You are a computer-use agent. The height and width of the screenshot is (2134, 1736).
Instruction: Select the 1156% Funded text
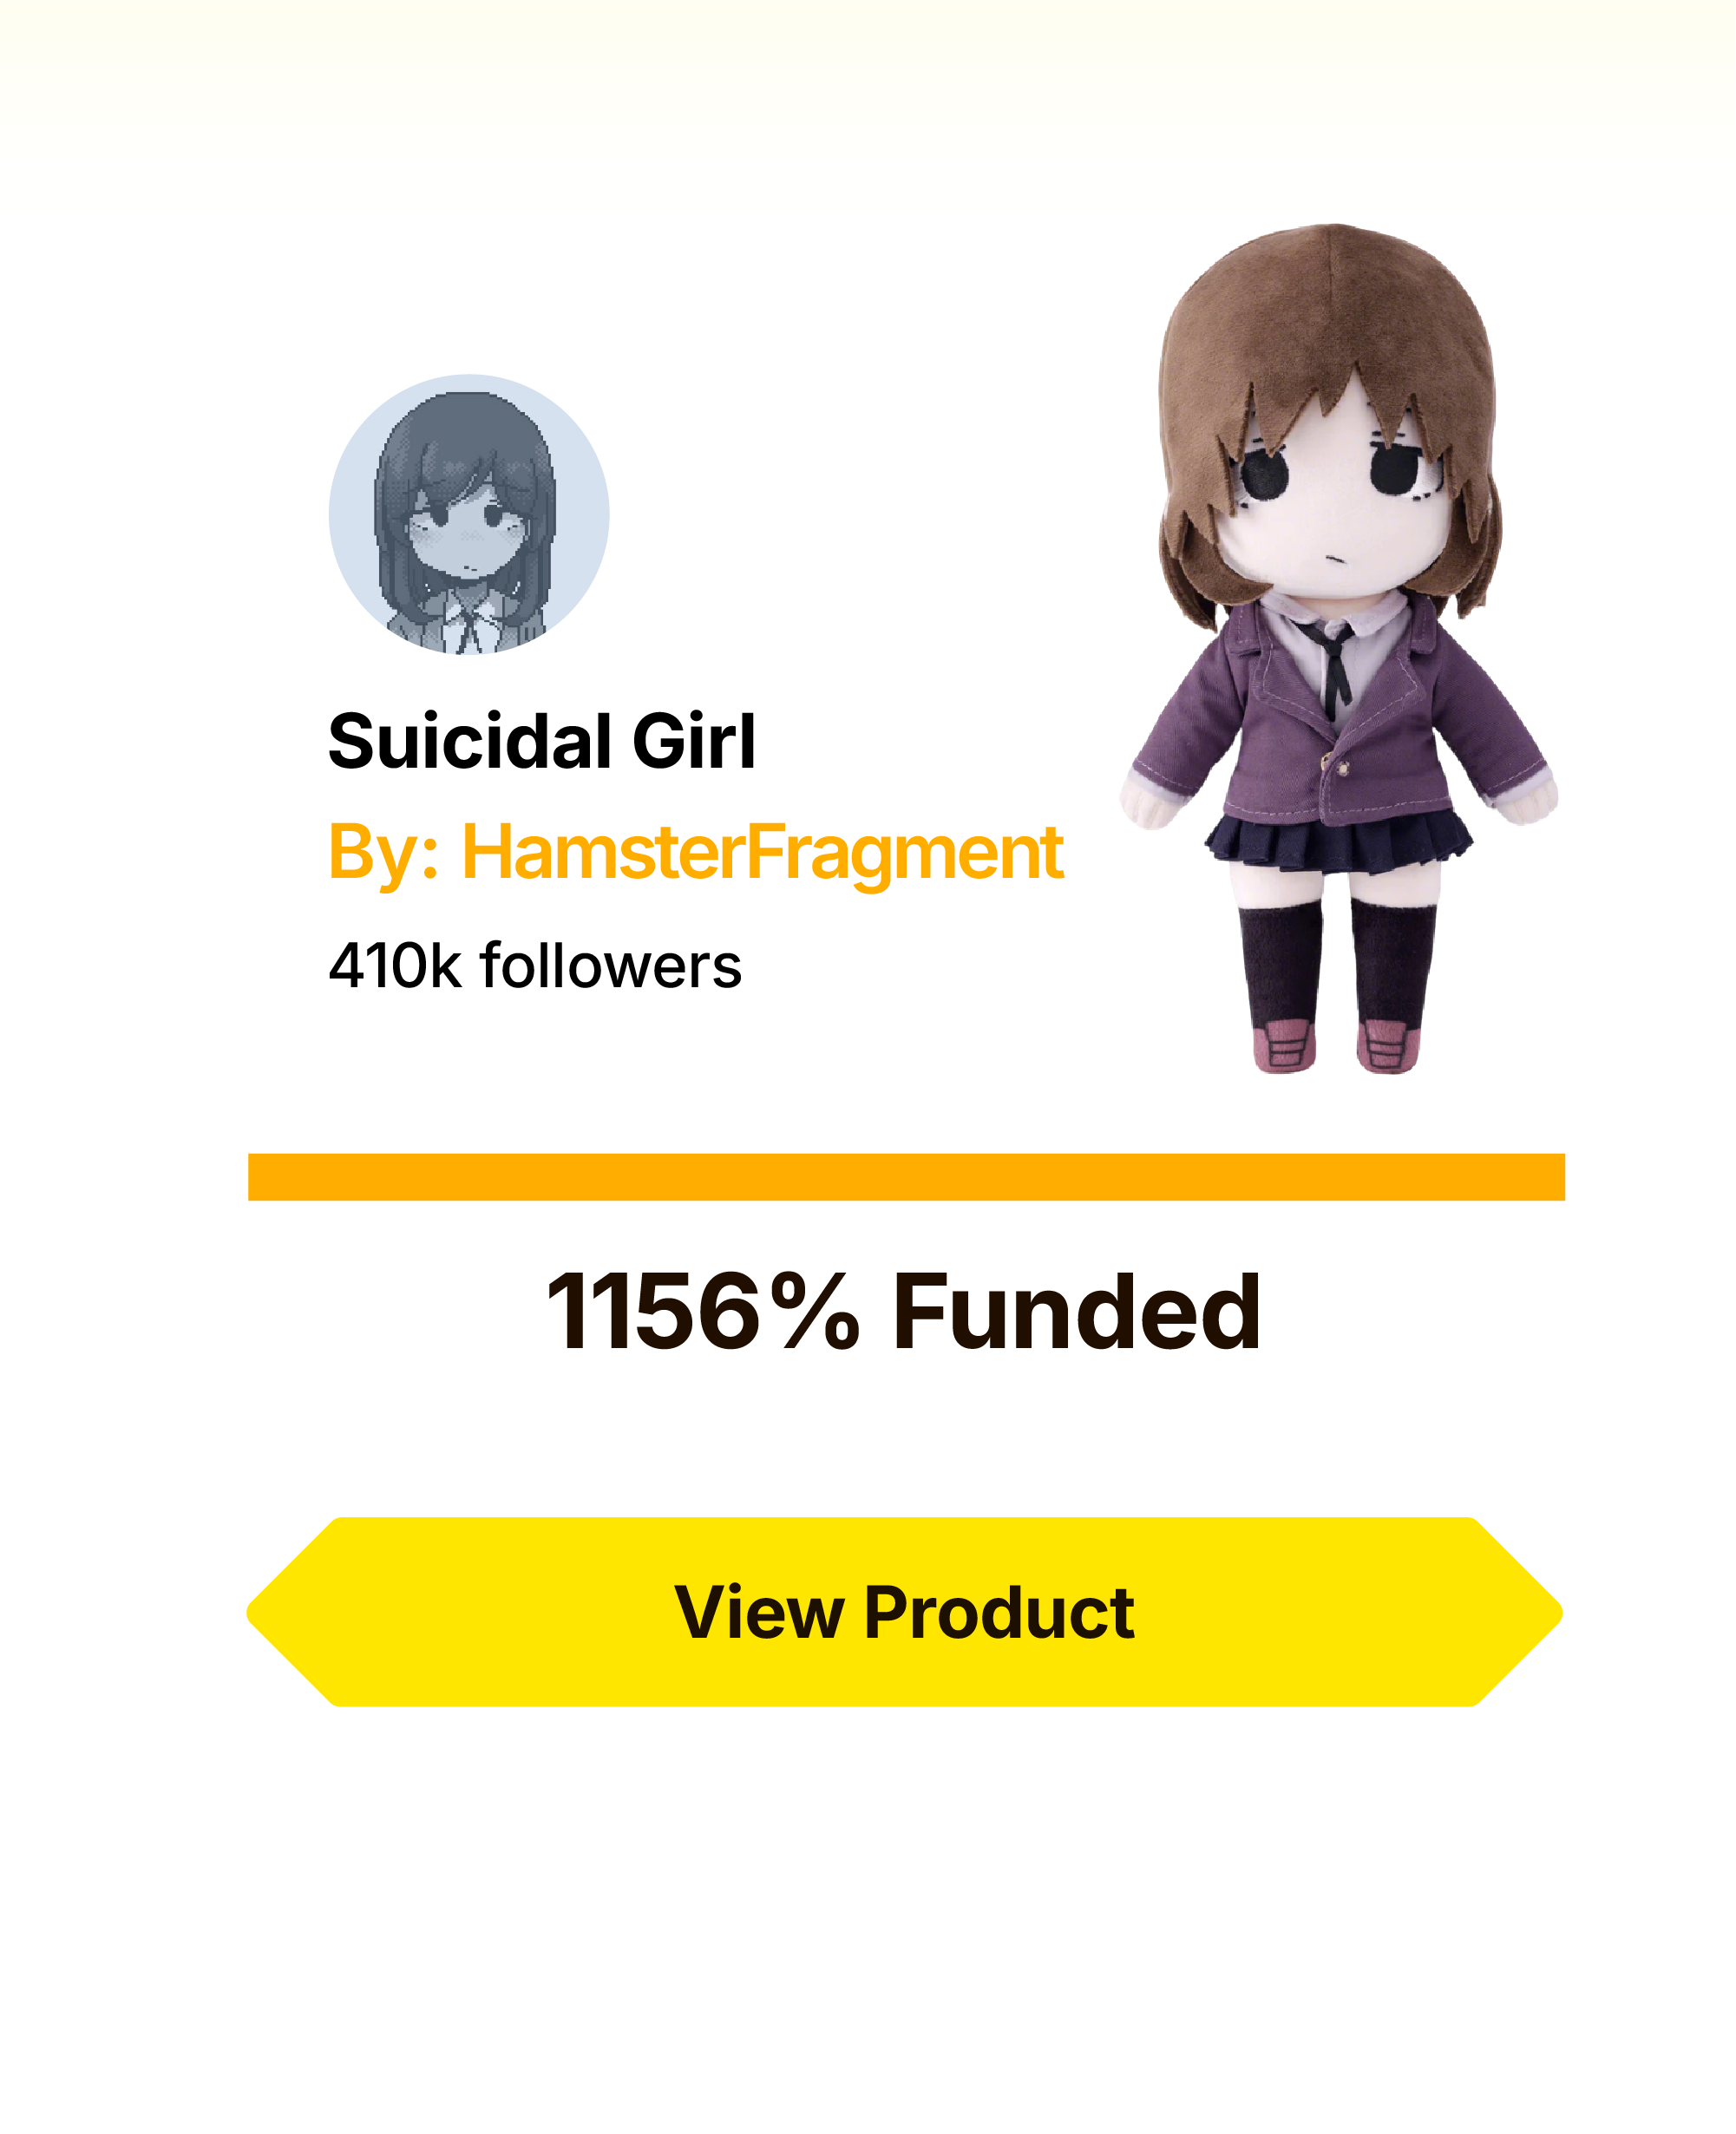pos(904,1311)
